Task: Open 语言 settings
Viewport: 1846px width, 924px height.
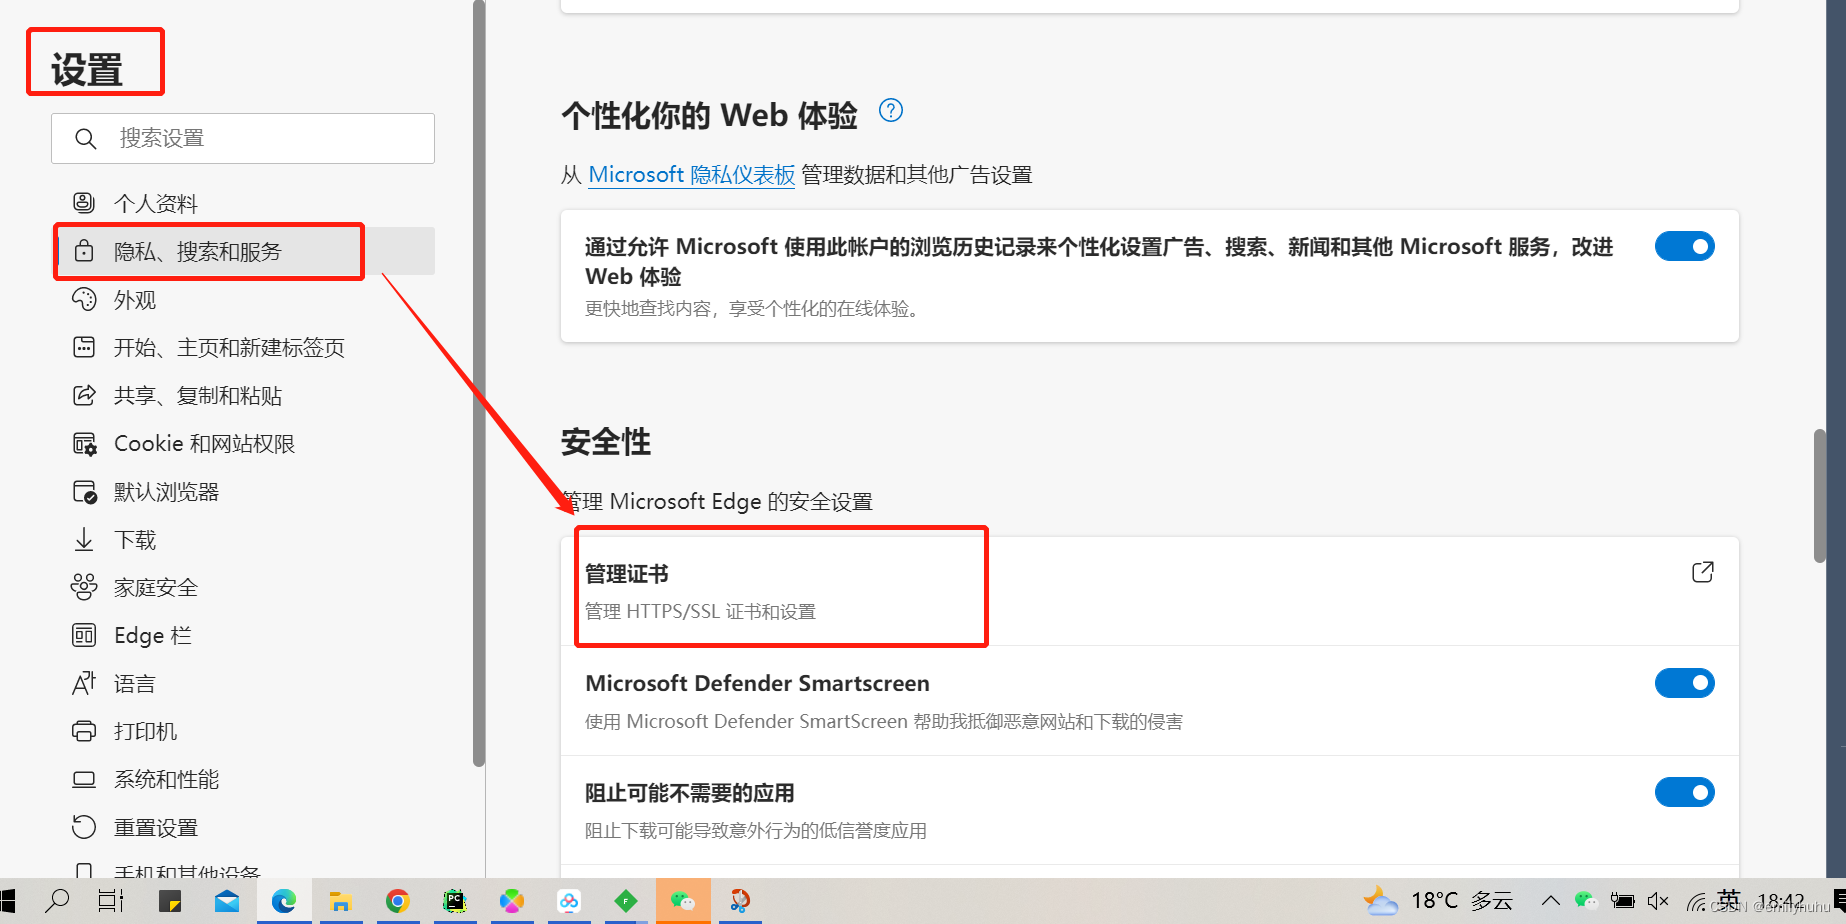Action: [134, 684]
